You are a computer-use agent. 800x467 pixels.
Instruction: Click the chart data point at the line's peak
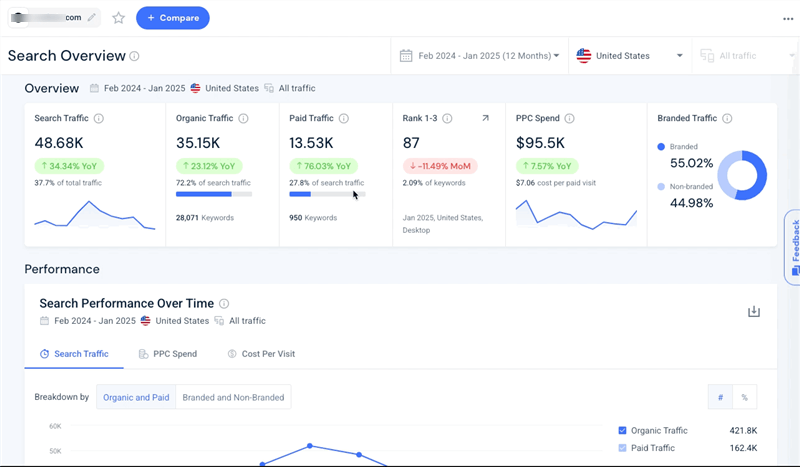click(x=310, y=446)
